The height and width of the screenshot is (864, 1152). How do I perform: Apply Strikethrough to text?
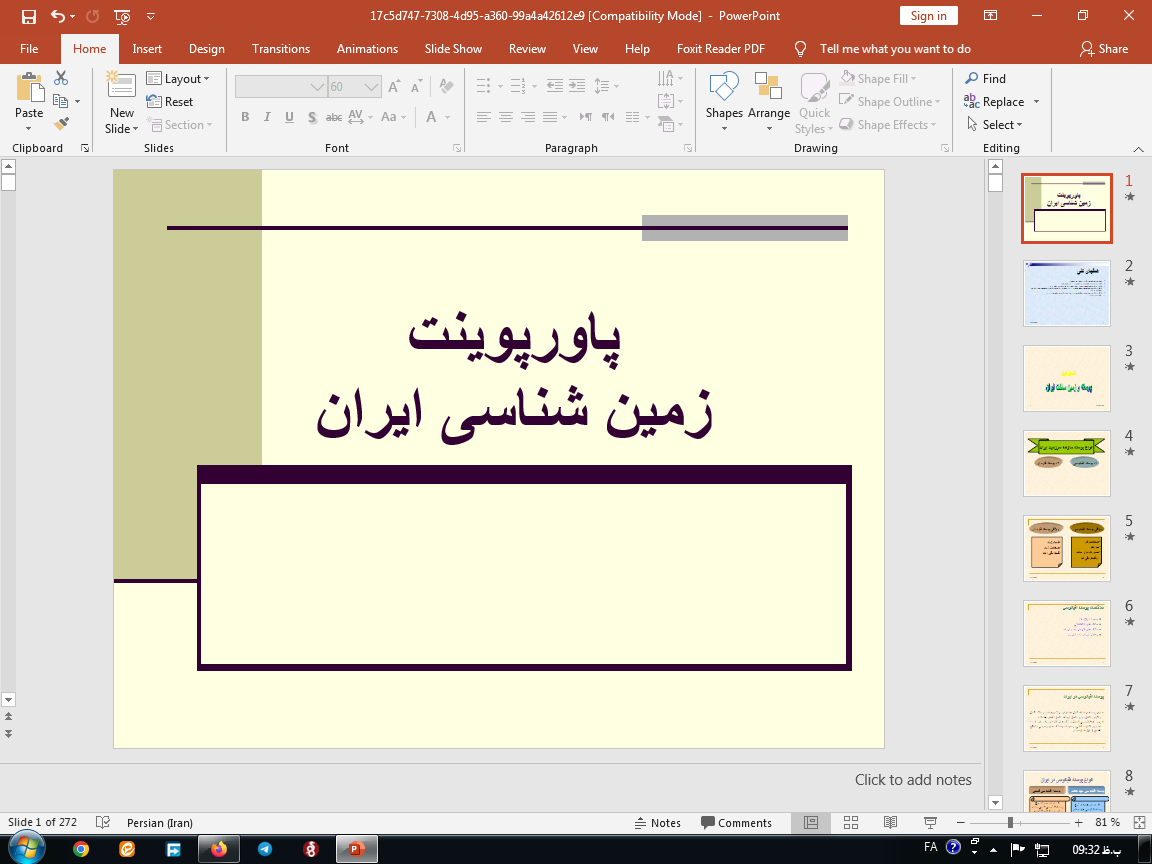click(x=333, y=117)
